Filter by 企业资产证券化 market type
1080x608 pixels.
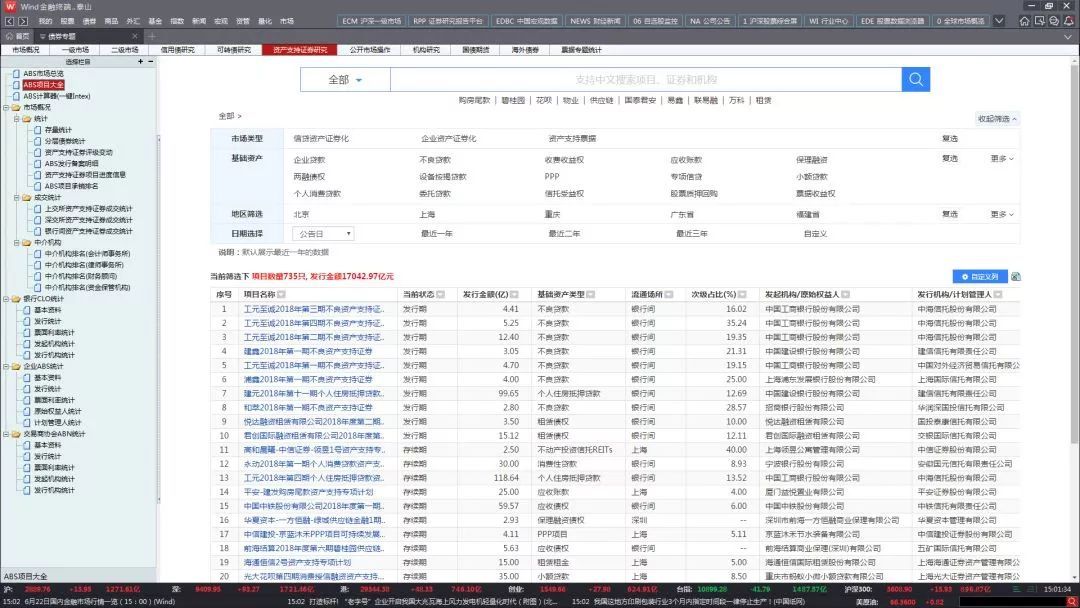click(x=448, y=138)
